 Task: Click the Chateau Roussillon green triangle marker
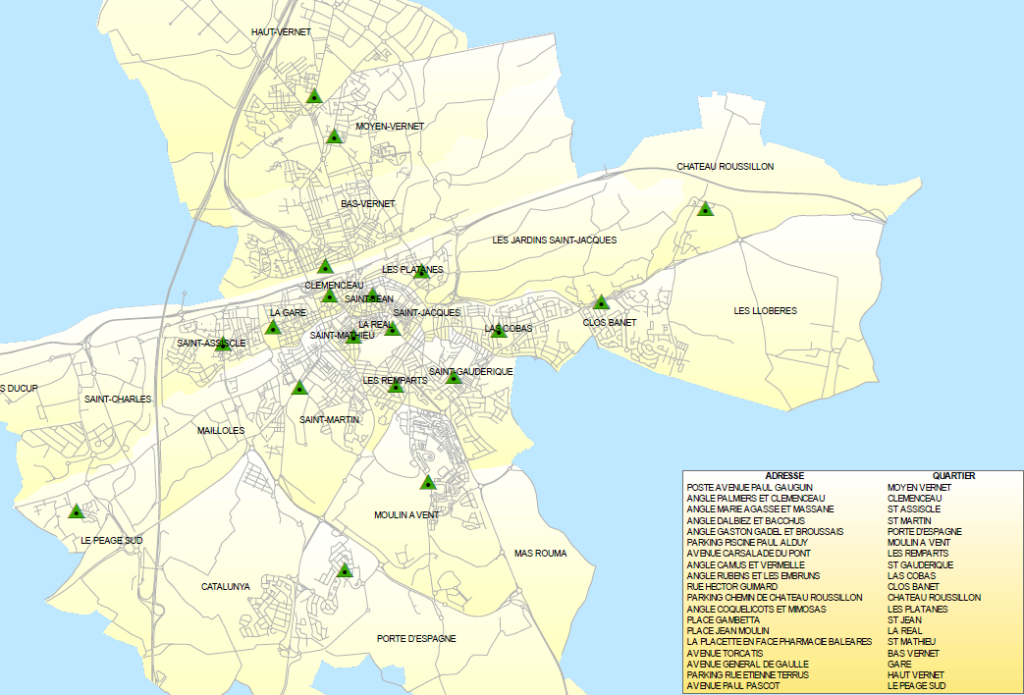point(705,209)
